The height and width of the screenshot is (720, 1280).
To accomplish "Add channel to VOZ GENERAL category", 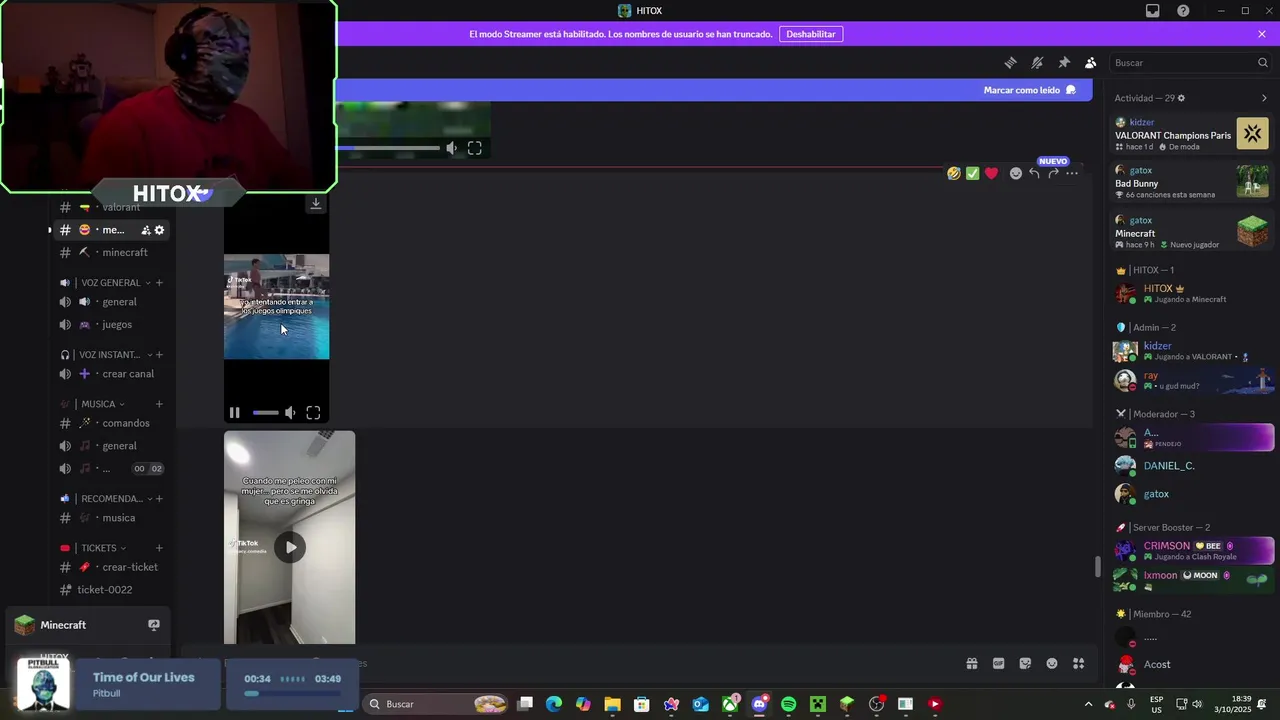I will point(159,282).
